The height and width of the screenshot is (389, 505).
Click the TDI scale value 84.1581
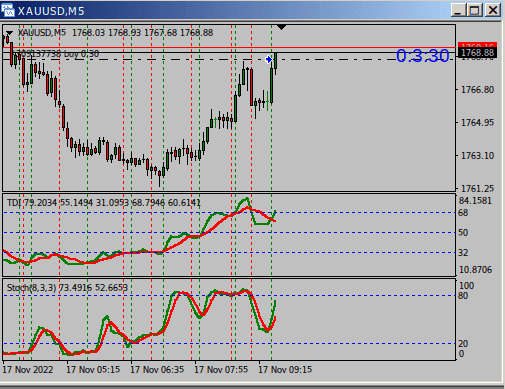point(475,201)
